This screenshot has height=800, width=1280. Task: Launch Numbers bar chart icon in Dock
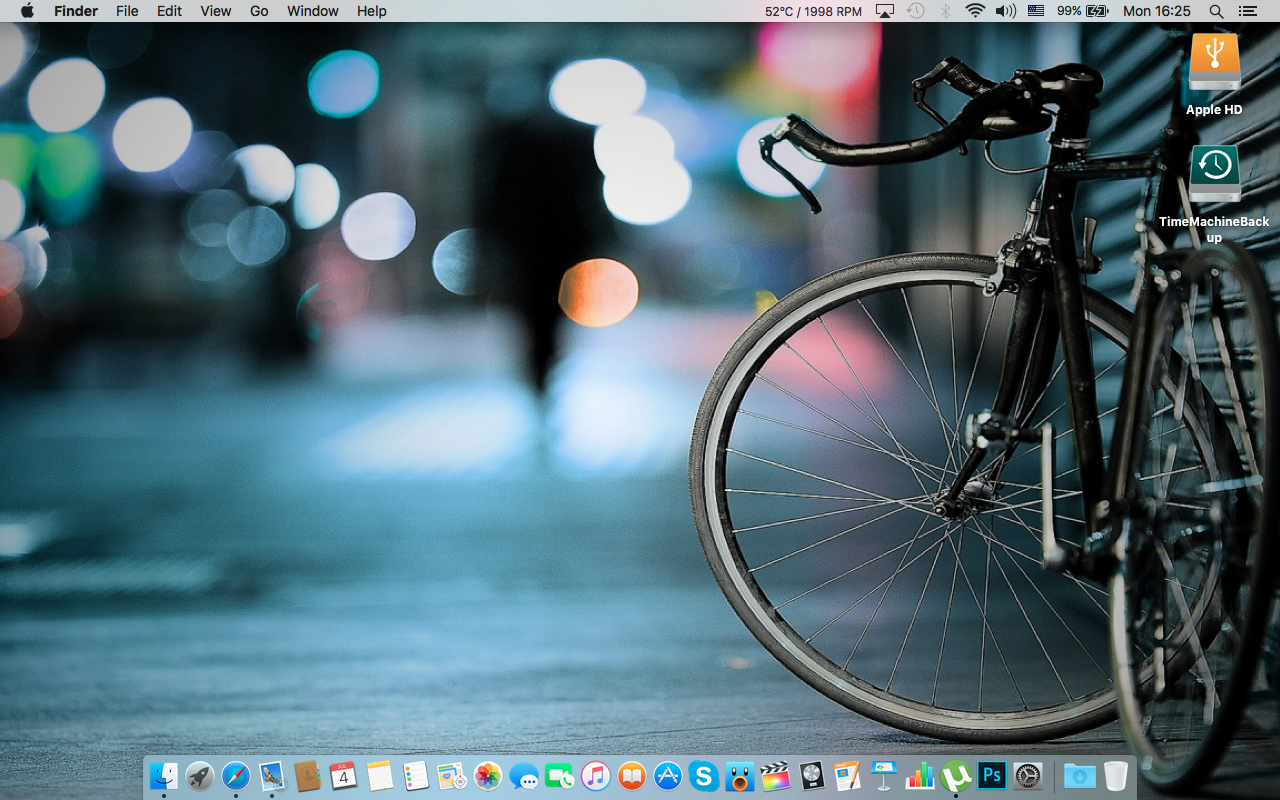pos(919,775)
